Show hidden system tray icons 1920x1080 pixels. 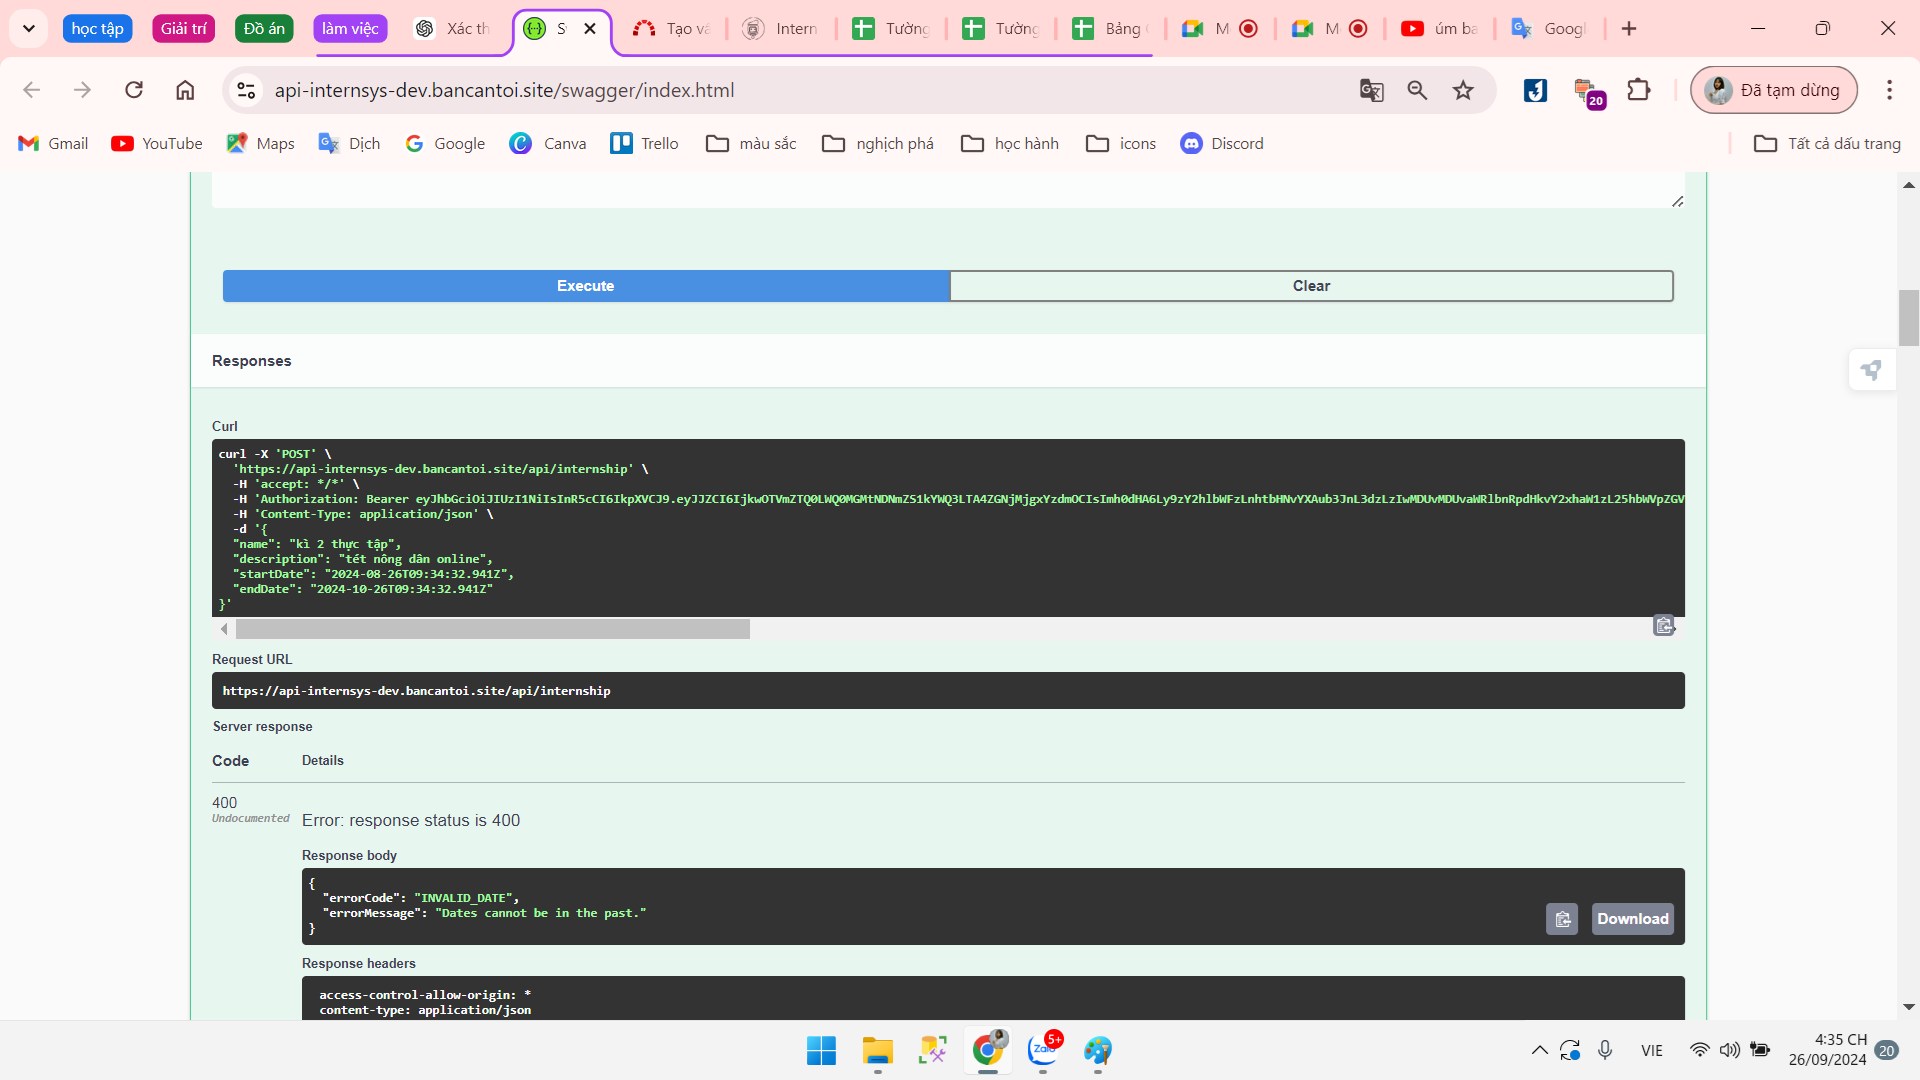click(x=1539, y=1050)
